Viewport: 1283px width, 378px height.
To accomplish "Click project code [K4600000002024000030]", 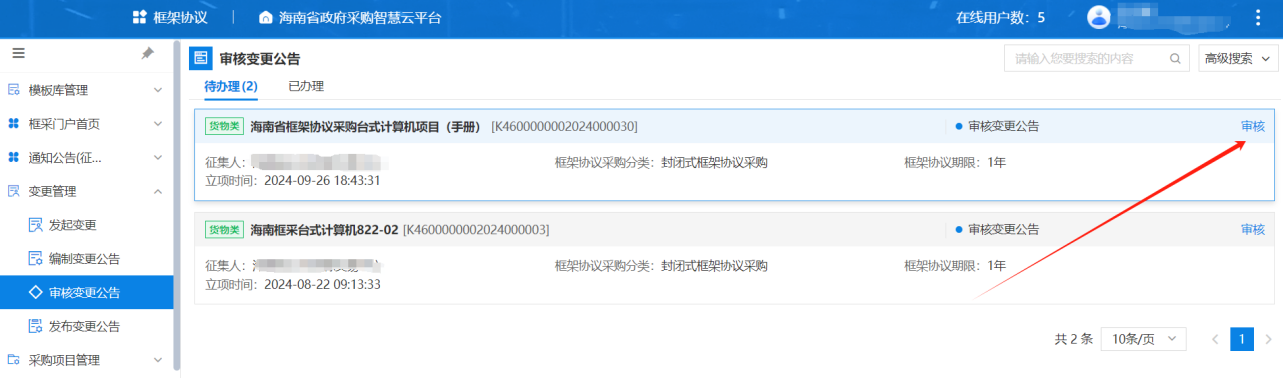I will tap(564, 126).
